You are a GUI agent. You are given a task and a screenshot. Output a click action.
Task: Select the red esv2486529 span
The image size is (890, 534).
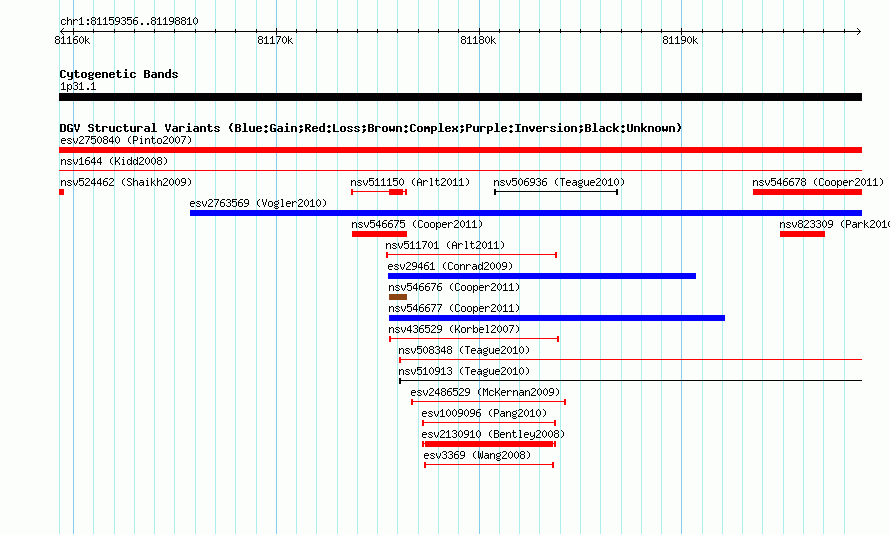tap(489, 402)
